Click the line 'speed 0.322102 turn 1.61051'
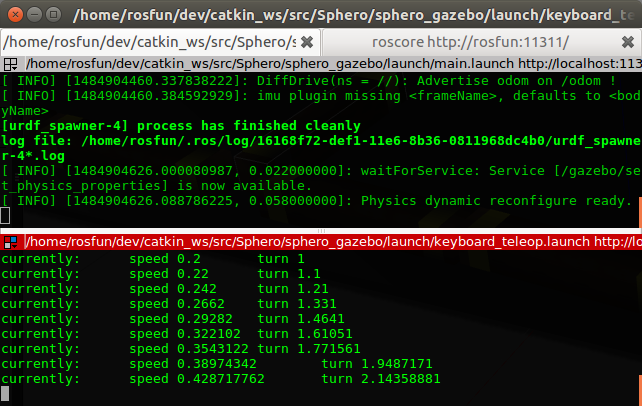The image size is (642, 406). click(177, 334)
